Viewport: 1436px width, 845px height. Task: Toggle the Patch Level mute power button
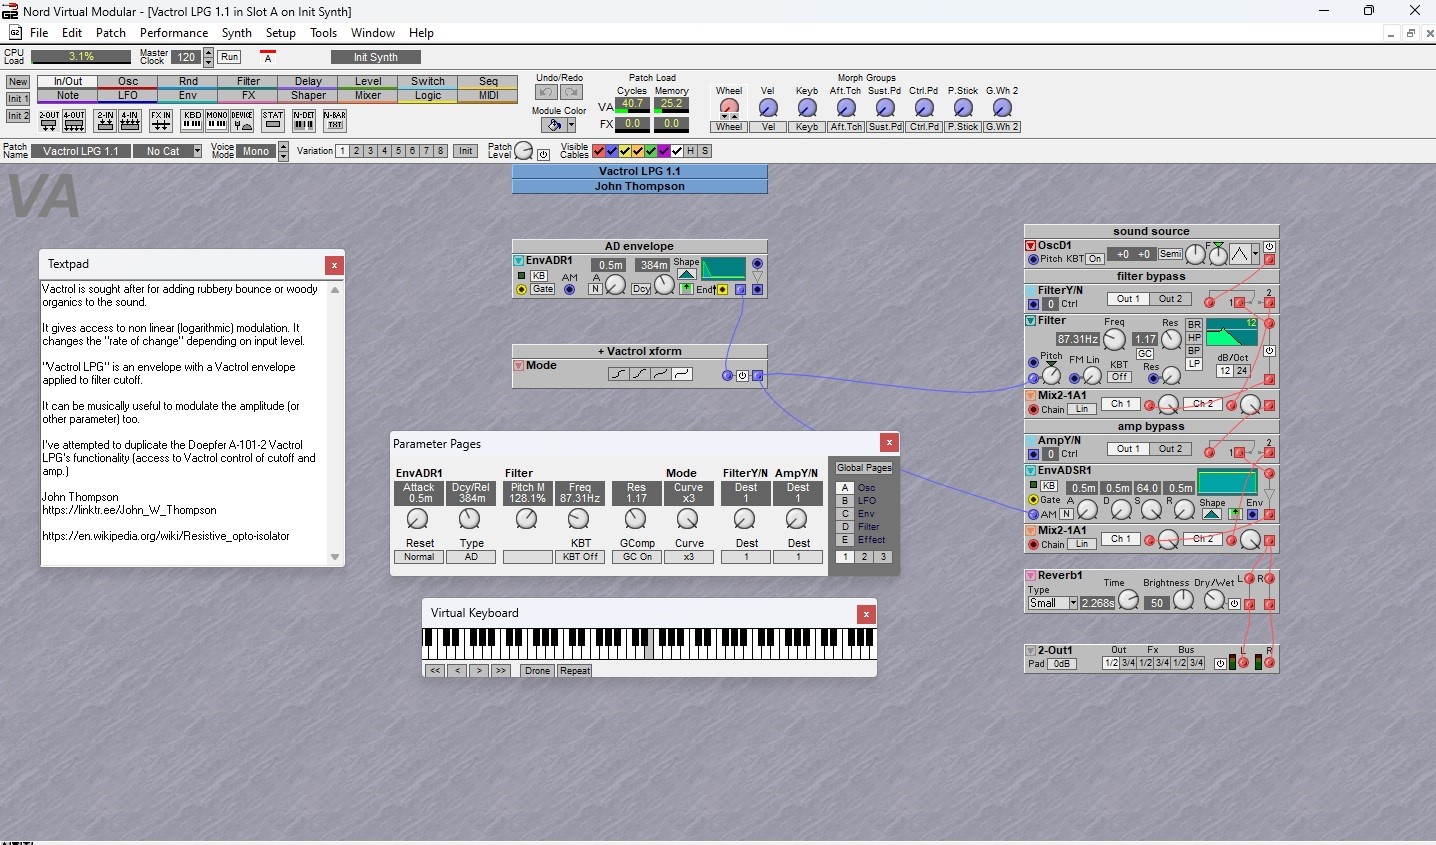[544, 155]
